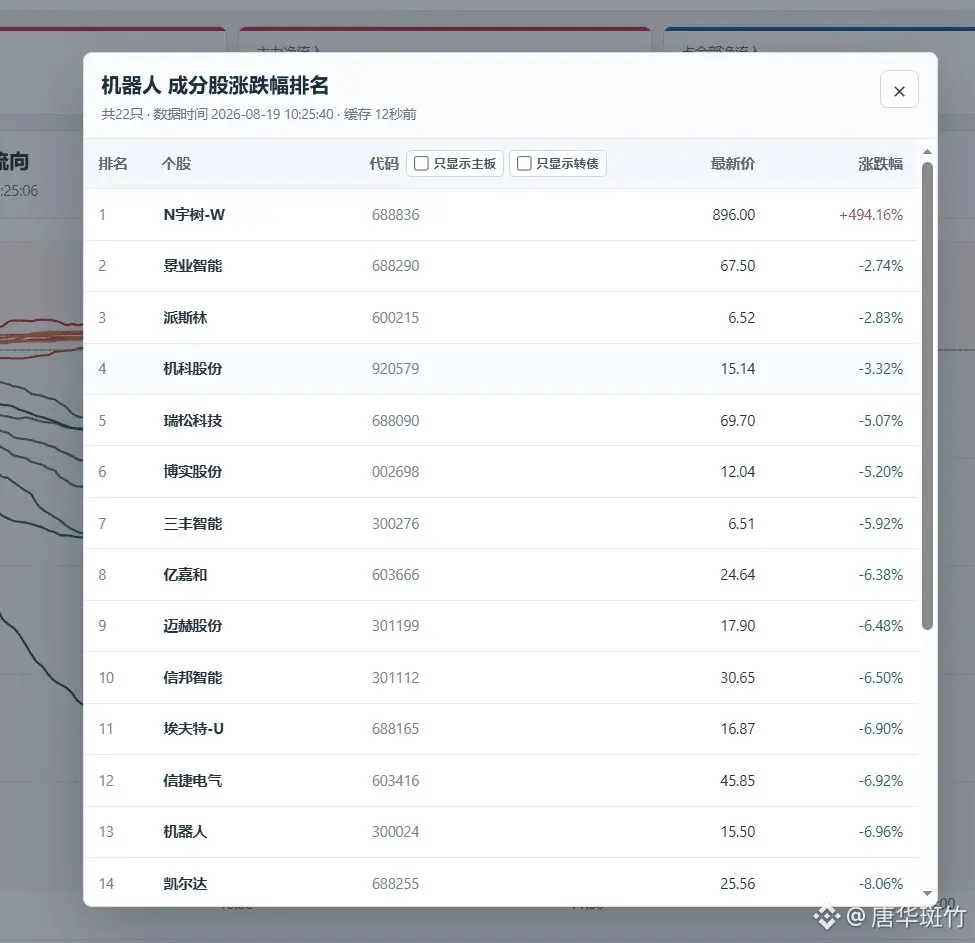Open stock 派斯林

point(185,318)
